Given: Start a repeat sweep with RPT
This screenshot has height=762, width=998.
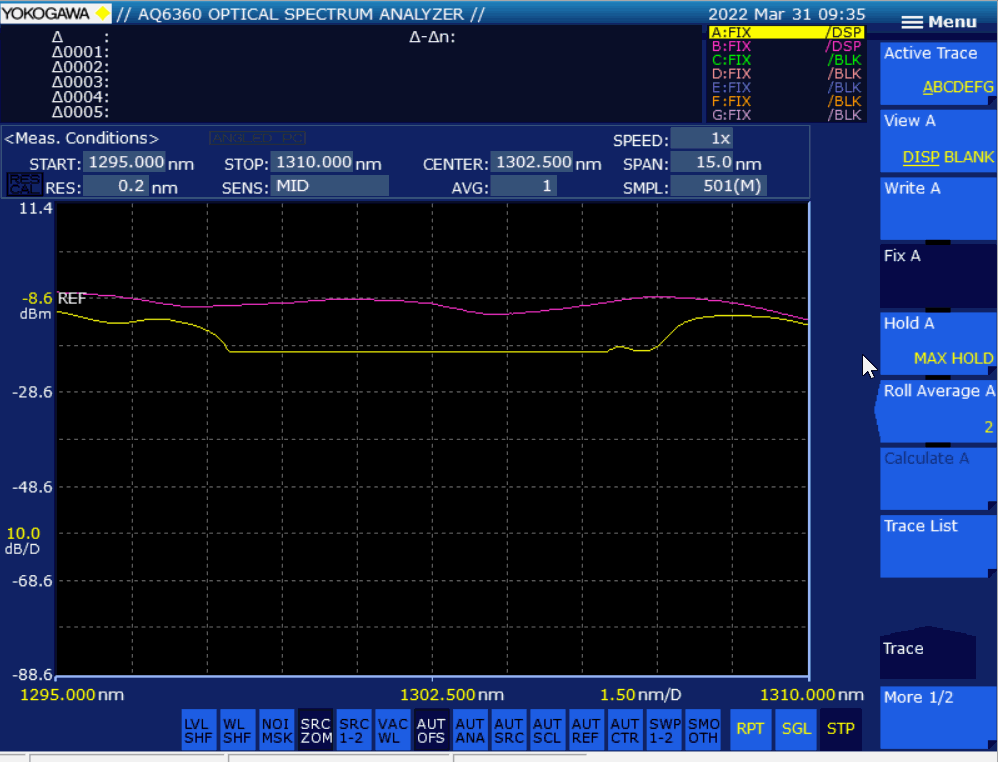Looking at the screenshot, I should tap(750, 730).
